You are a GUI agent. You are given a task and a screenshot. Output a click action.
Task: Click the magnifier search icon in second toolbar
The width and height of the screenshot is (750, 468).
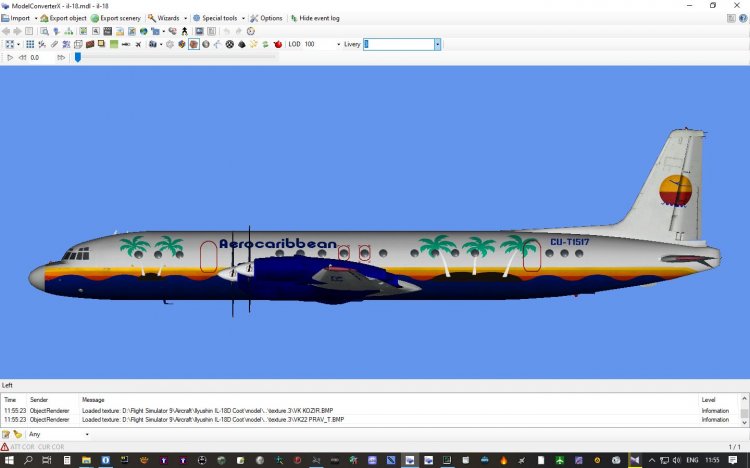(44, 31)
